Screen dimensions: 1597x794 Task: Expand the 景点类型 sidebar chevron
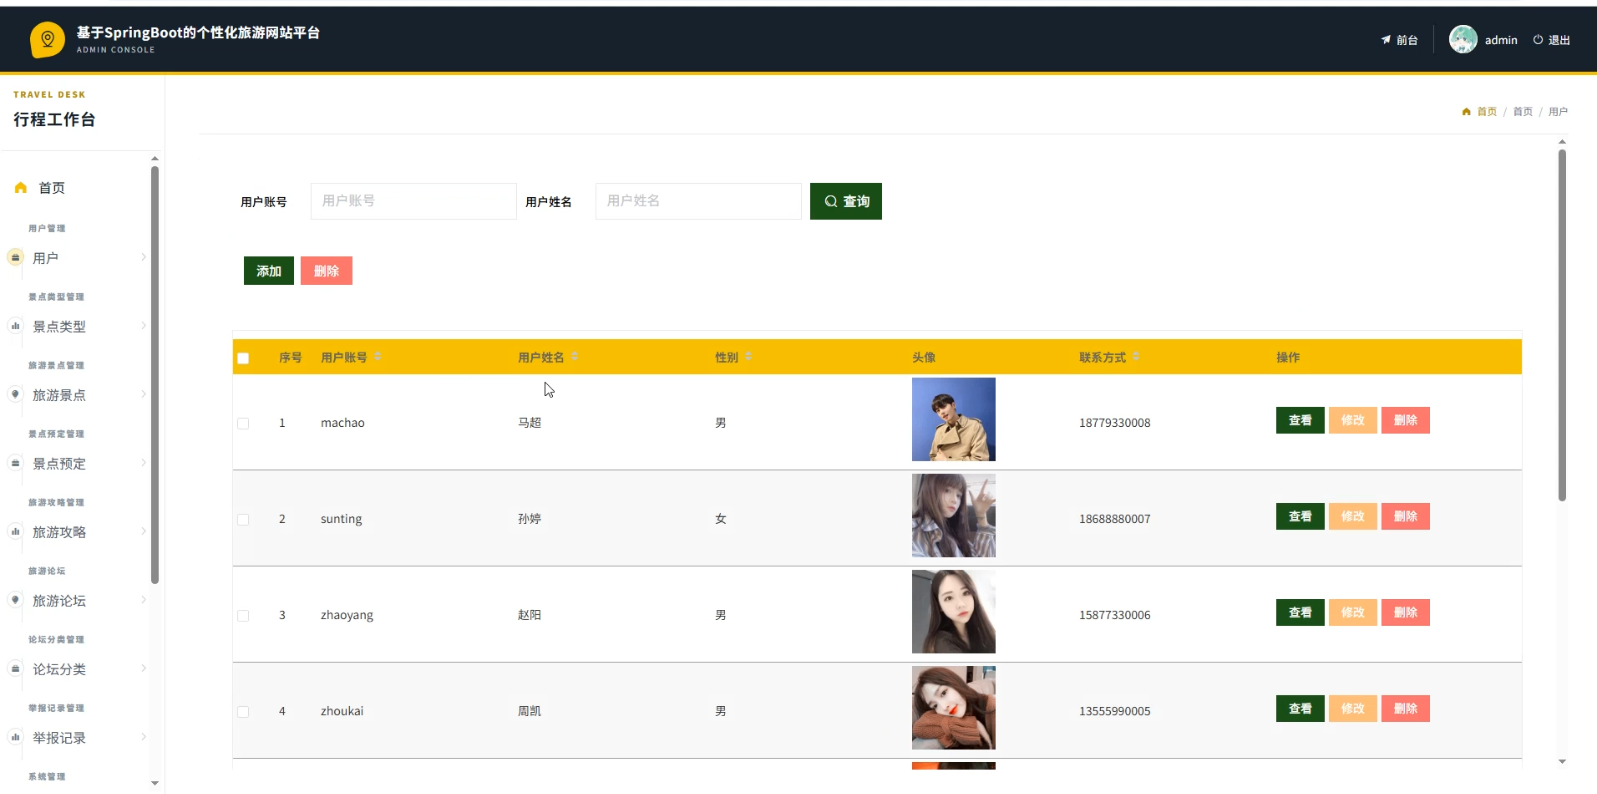(143, 326)
